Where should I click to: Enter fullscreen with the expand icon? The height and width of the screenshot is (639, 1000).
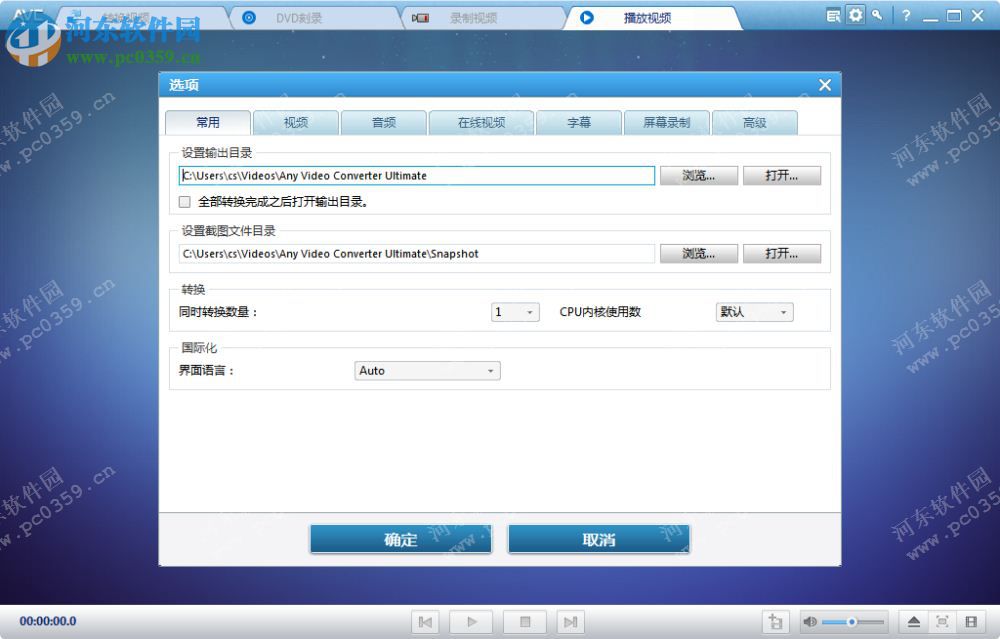pyautogui.click(x=942, y=621)
